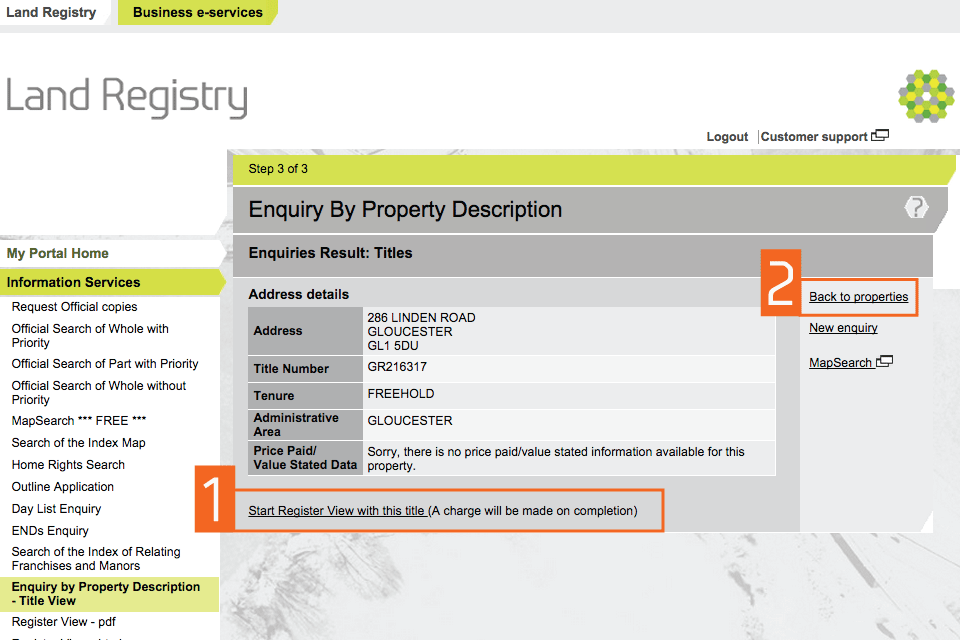Select Information Services menu section
960x640 pixels.
coord(74,283)
